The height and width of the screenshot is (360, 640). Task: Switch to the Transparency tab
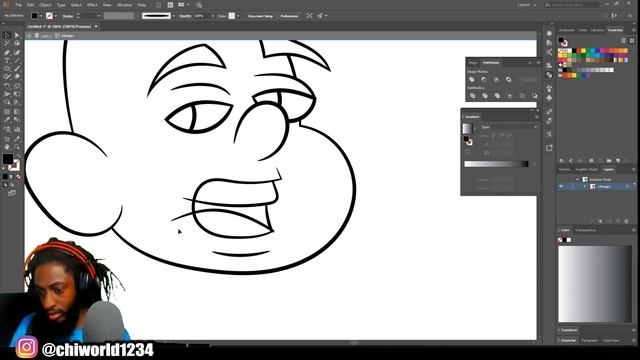[586, 230]
